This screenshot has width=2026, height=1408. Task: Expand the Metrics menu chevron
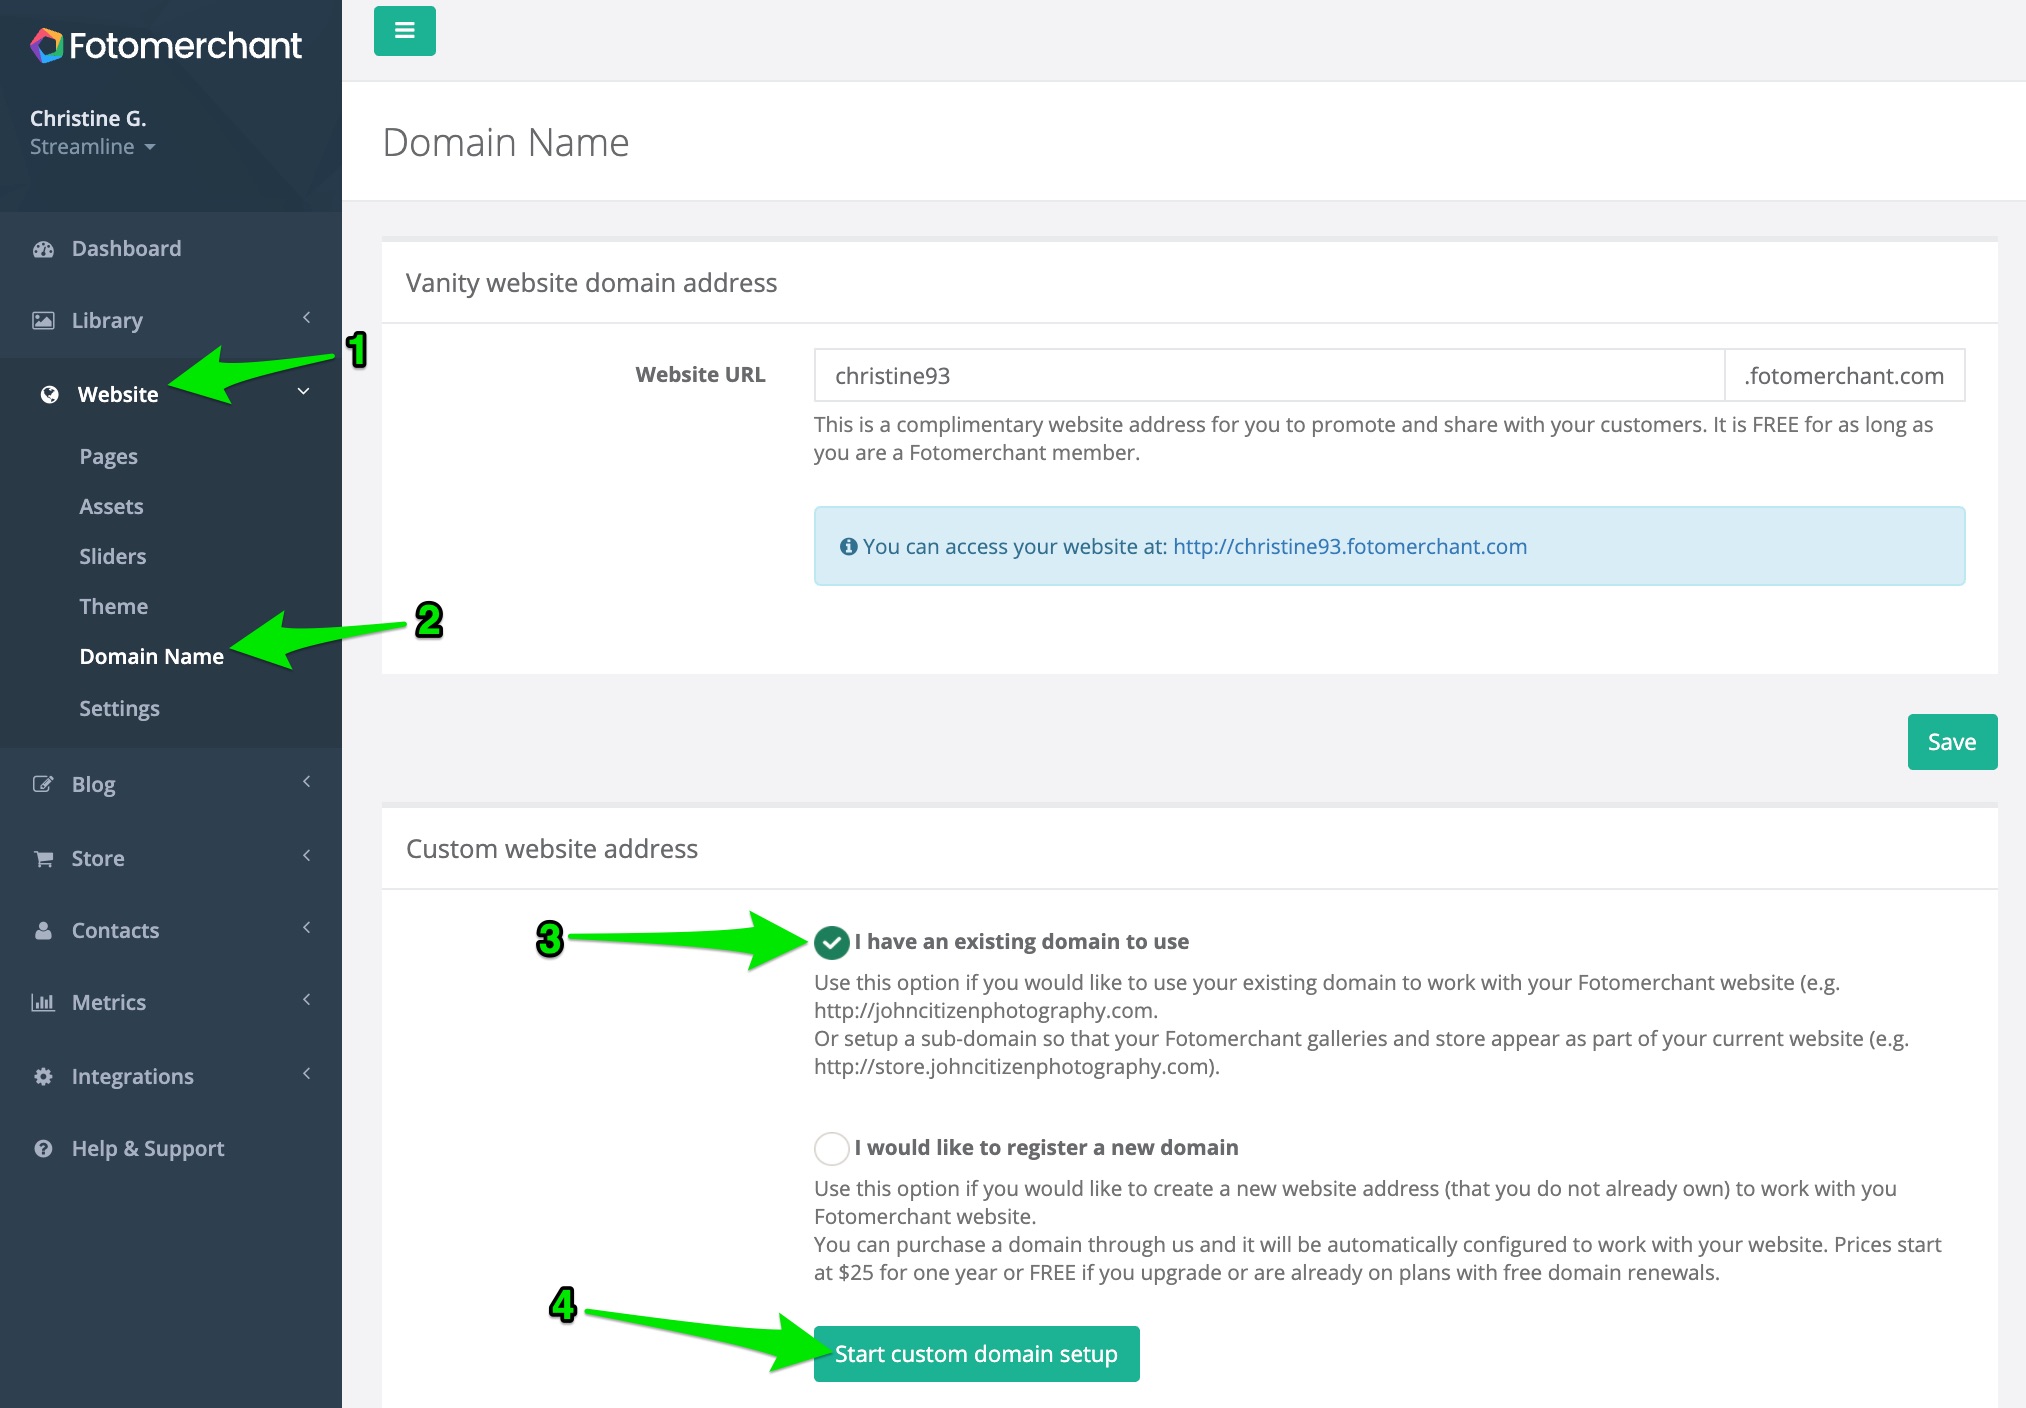306,1000
